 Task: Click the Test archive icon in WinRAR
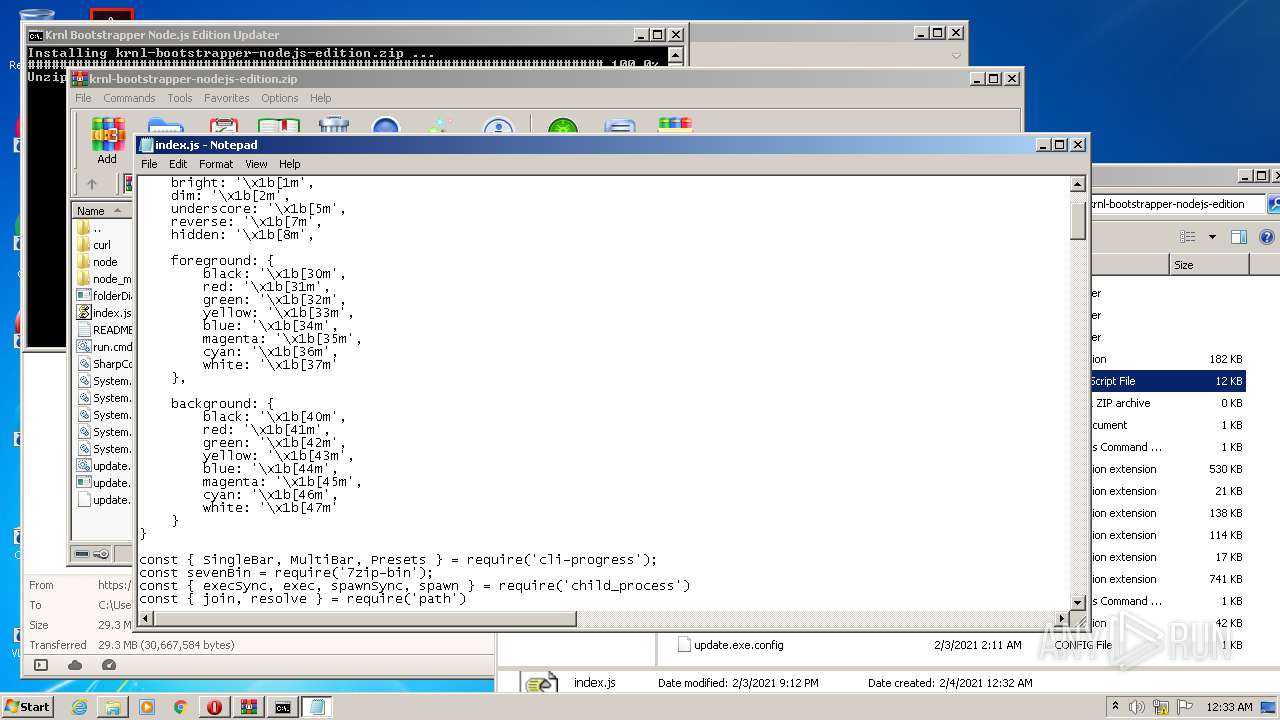223,126
